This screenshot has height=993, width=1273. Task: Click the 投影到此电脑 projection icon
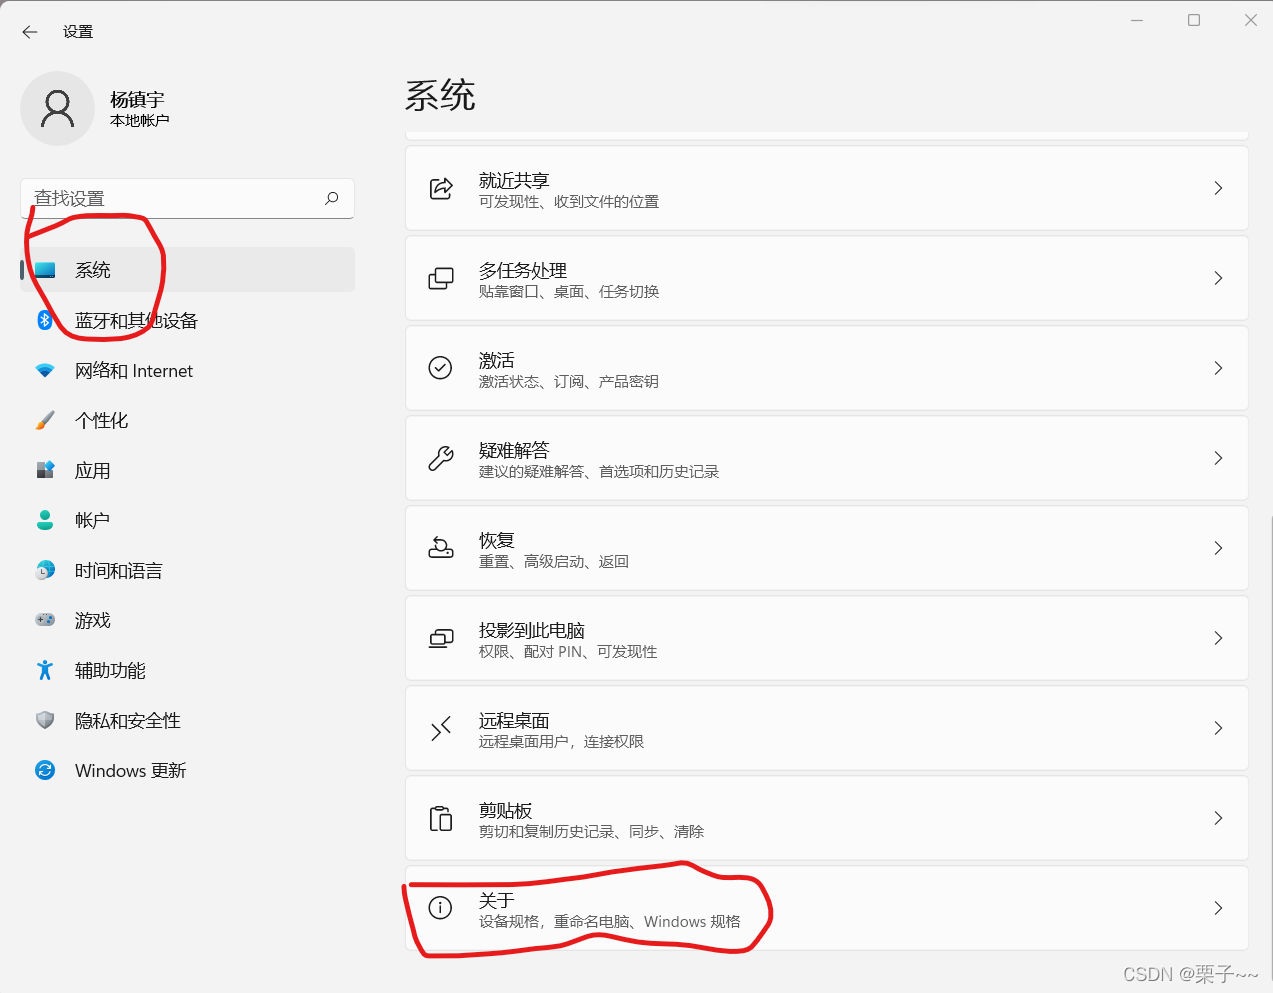coord(441,638)
